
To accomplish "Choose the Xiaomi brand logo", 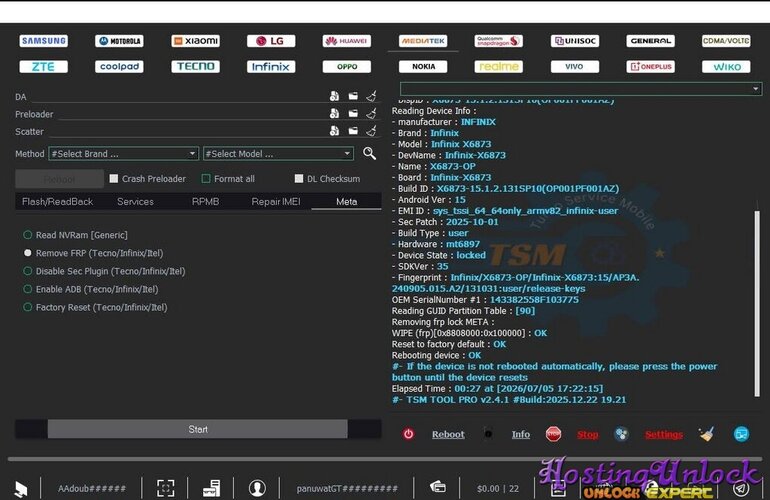I will 195,41.
